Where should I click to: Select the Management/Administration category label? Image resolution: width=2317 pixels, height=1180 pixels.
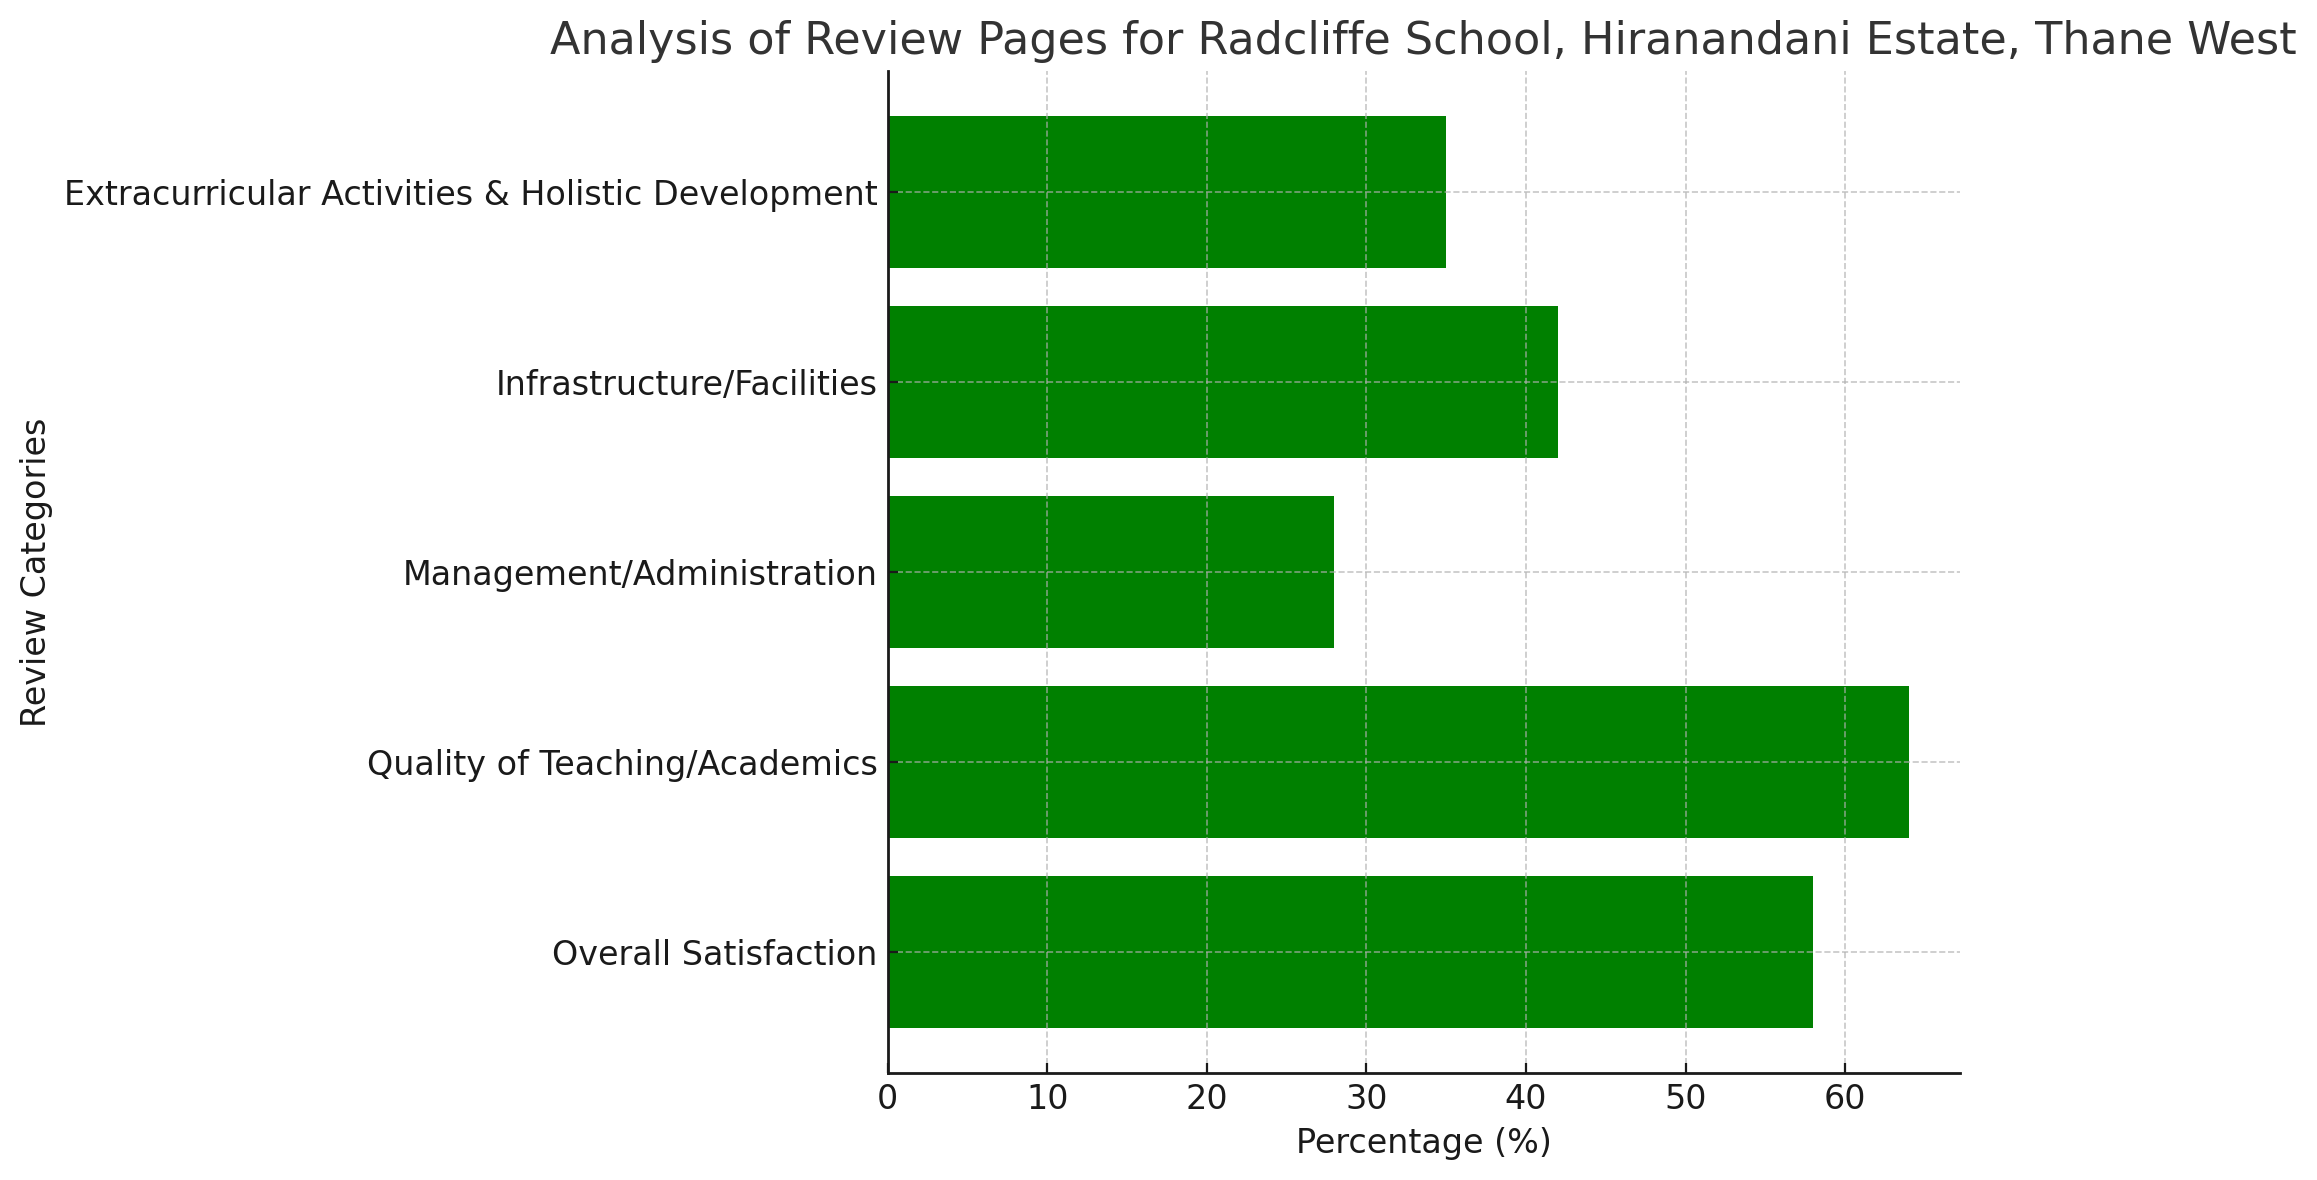pos(638,572)
